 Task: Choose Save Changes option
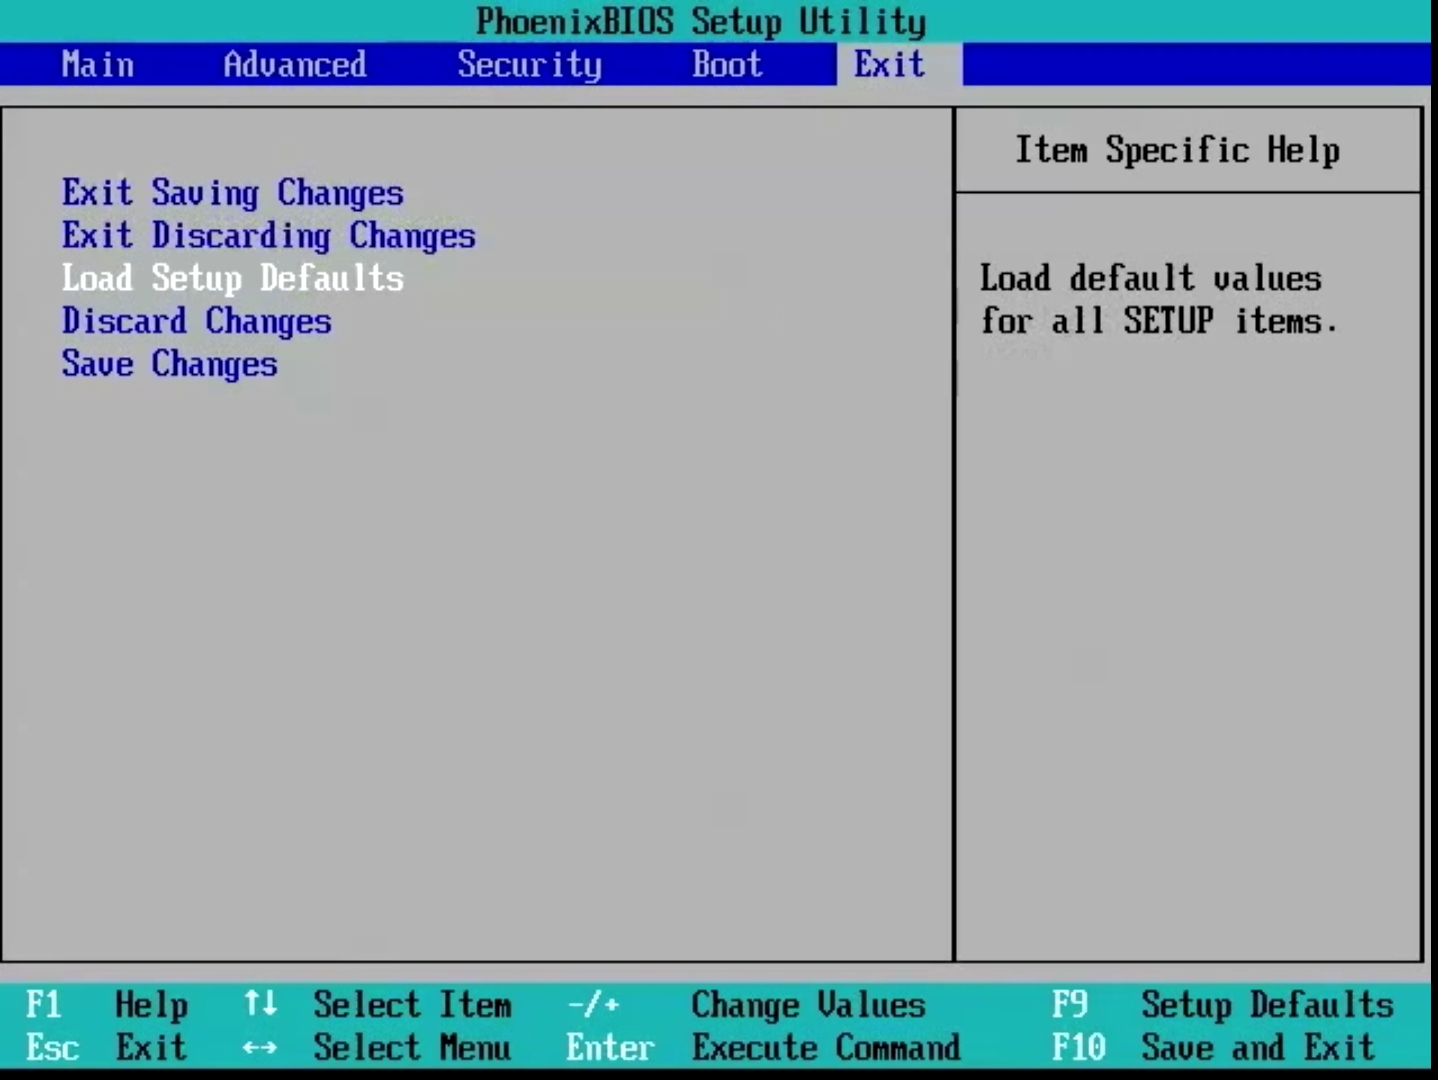169,364
